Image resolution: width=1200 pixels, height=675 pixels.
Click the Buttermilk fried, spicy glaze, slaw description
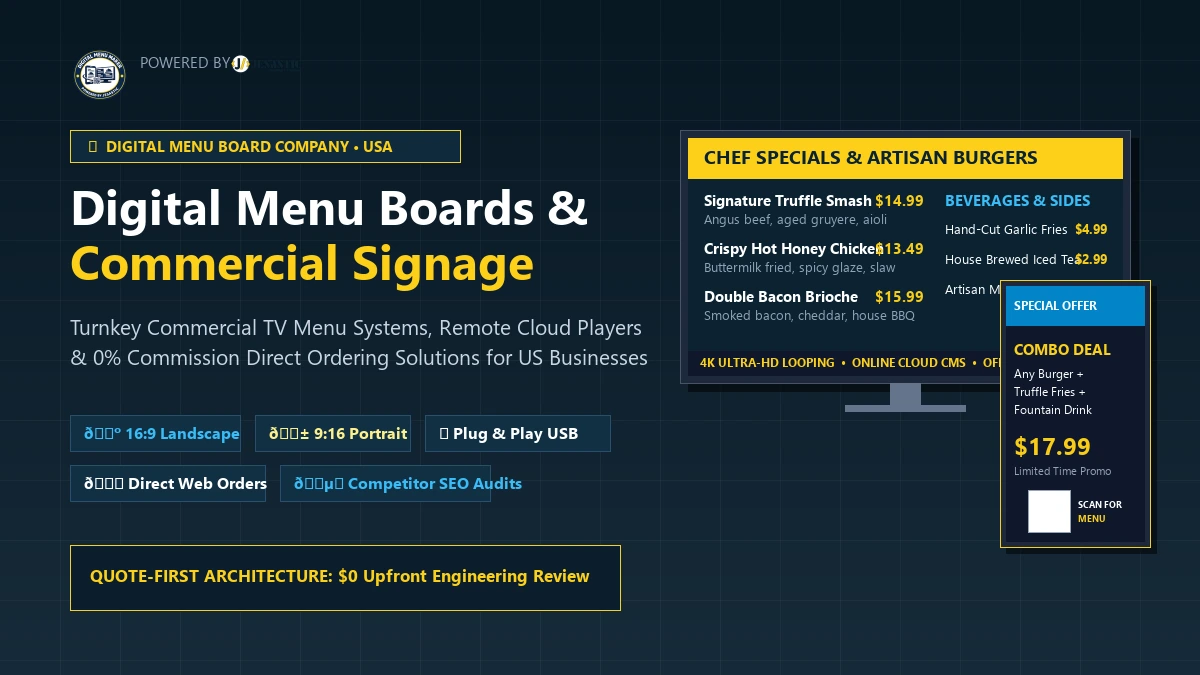tap(800, 268)
